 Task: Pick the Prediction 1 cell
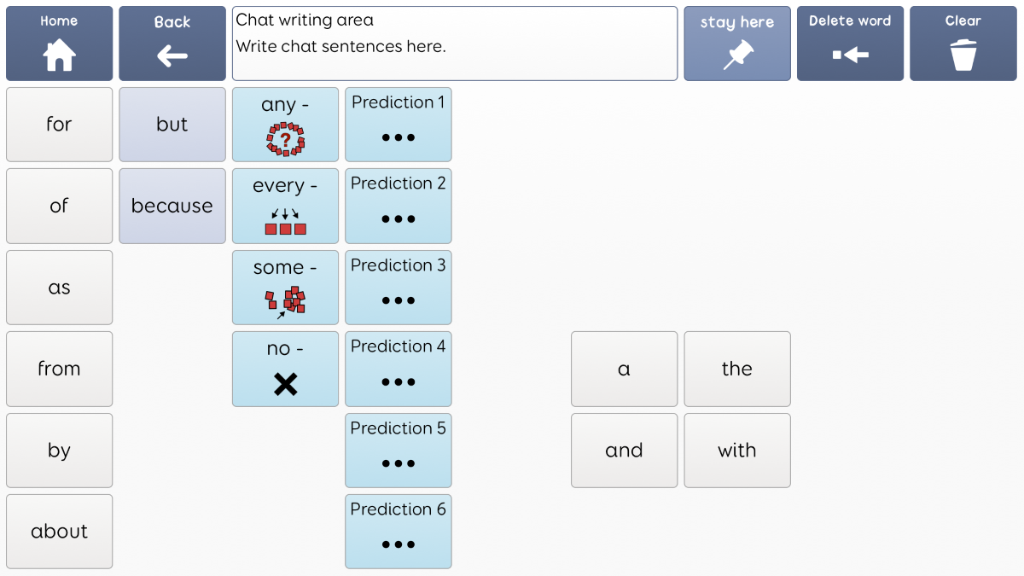tap(398, 124)
